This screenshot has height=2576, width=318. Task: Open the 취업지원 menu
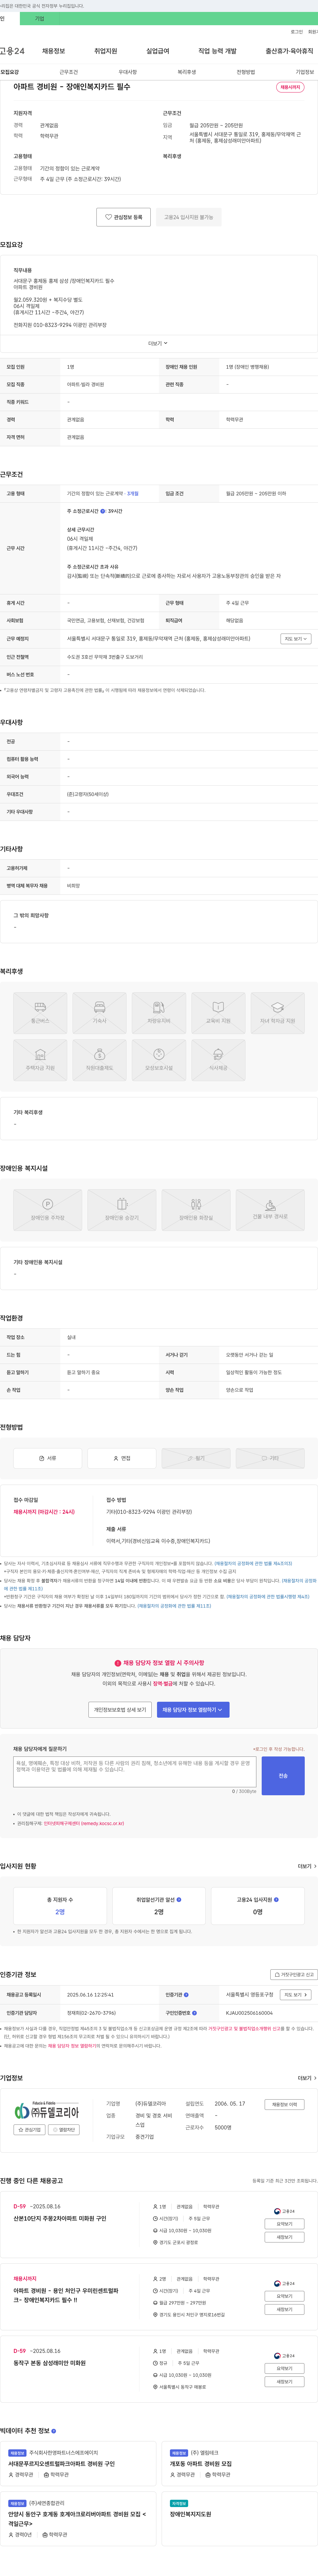pyautogui.click(x=106, y=51)
